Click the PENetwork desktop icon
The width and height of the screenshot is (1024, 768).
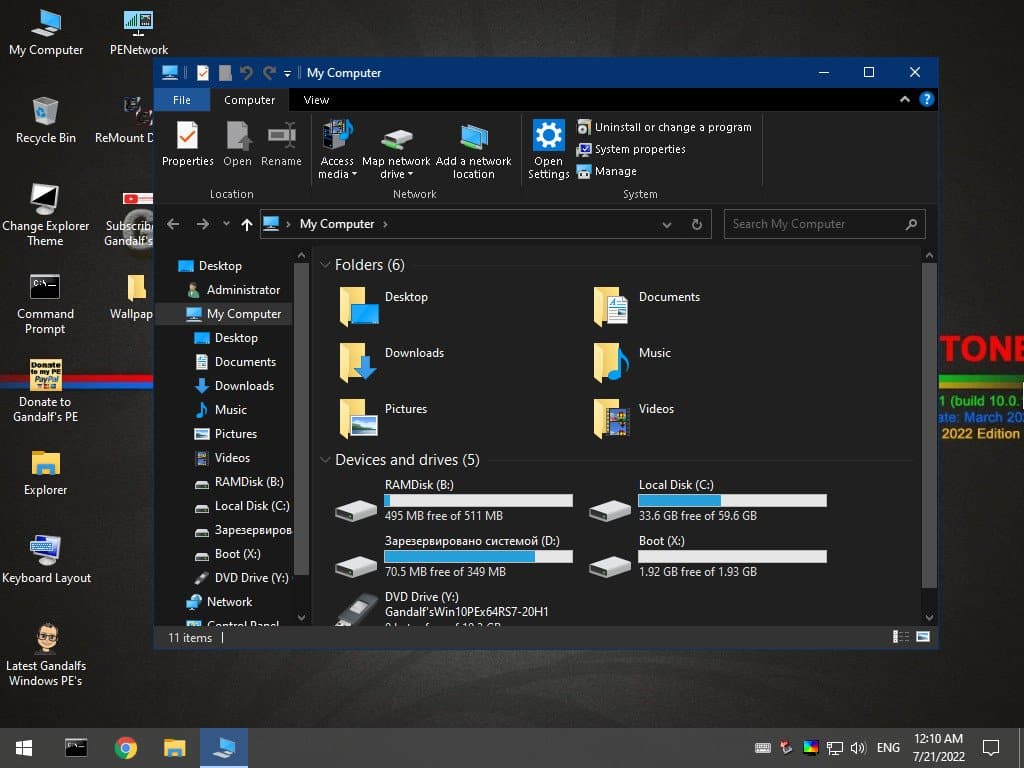(138, 33)
